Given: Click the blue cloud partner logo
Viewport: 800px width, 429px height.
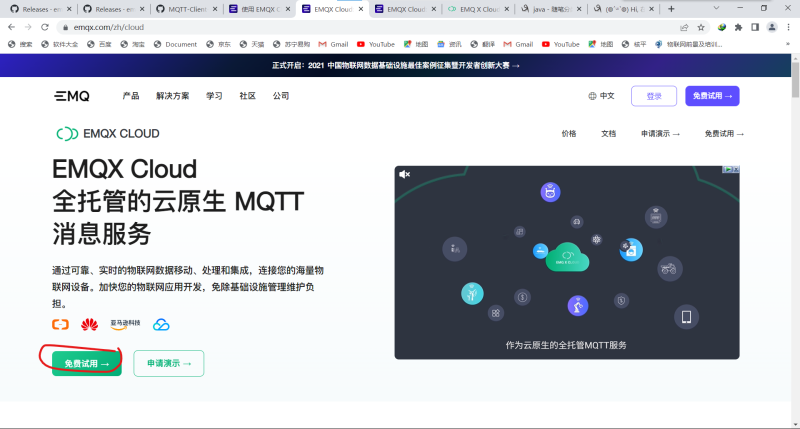Looking at the screenshot, I should [x=161, y=324].
